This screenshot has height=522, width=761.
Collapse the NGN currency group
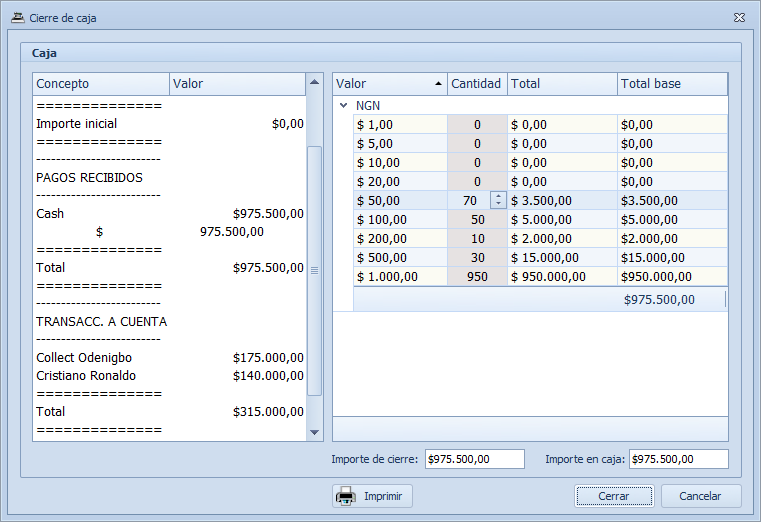[x=344, y=105]
